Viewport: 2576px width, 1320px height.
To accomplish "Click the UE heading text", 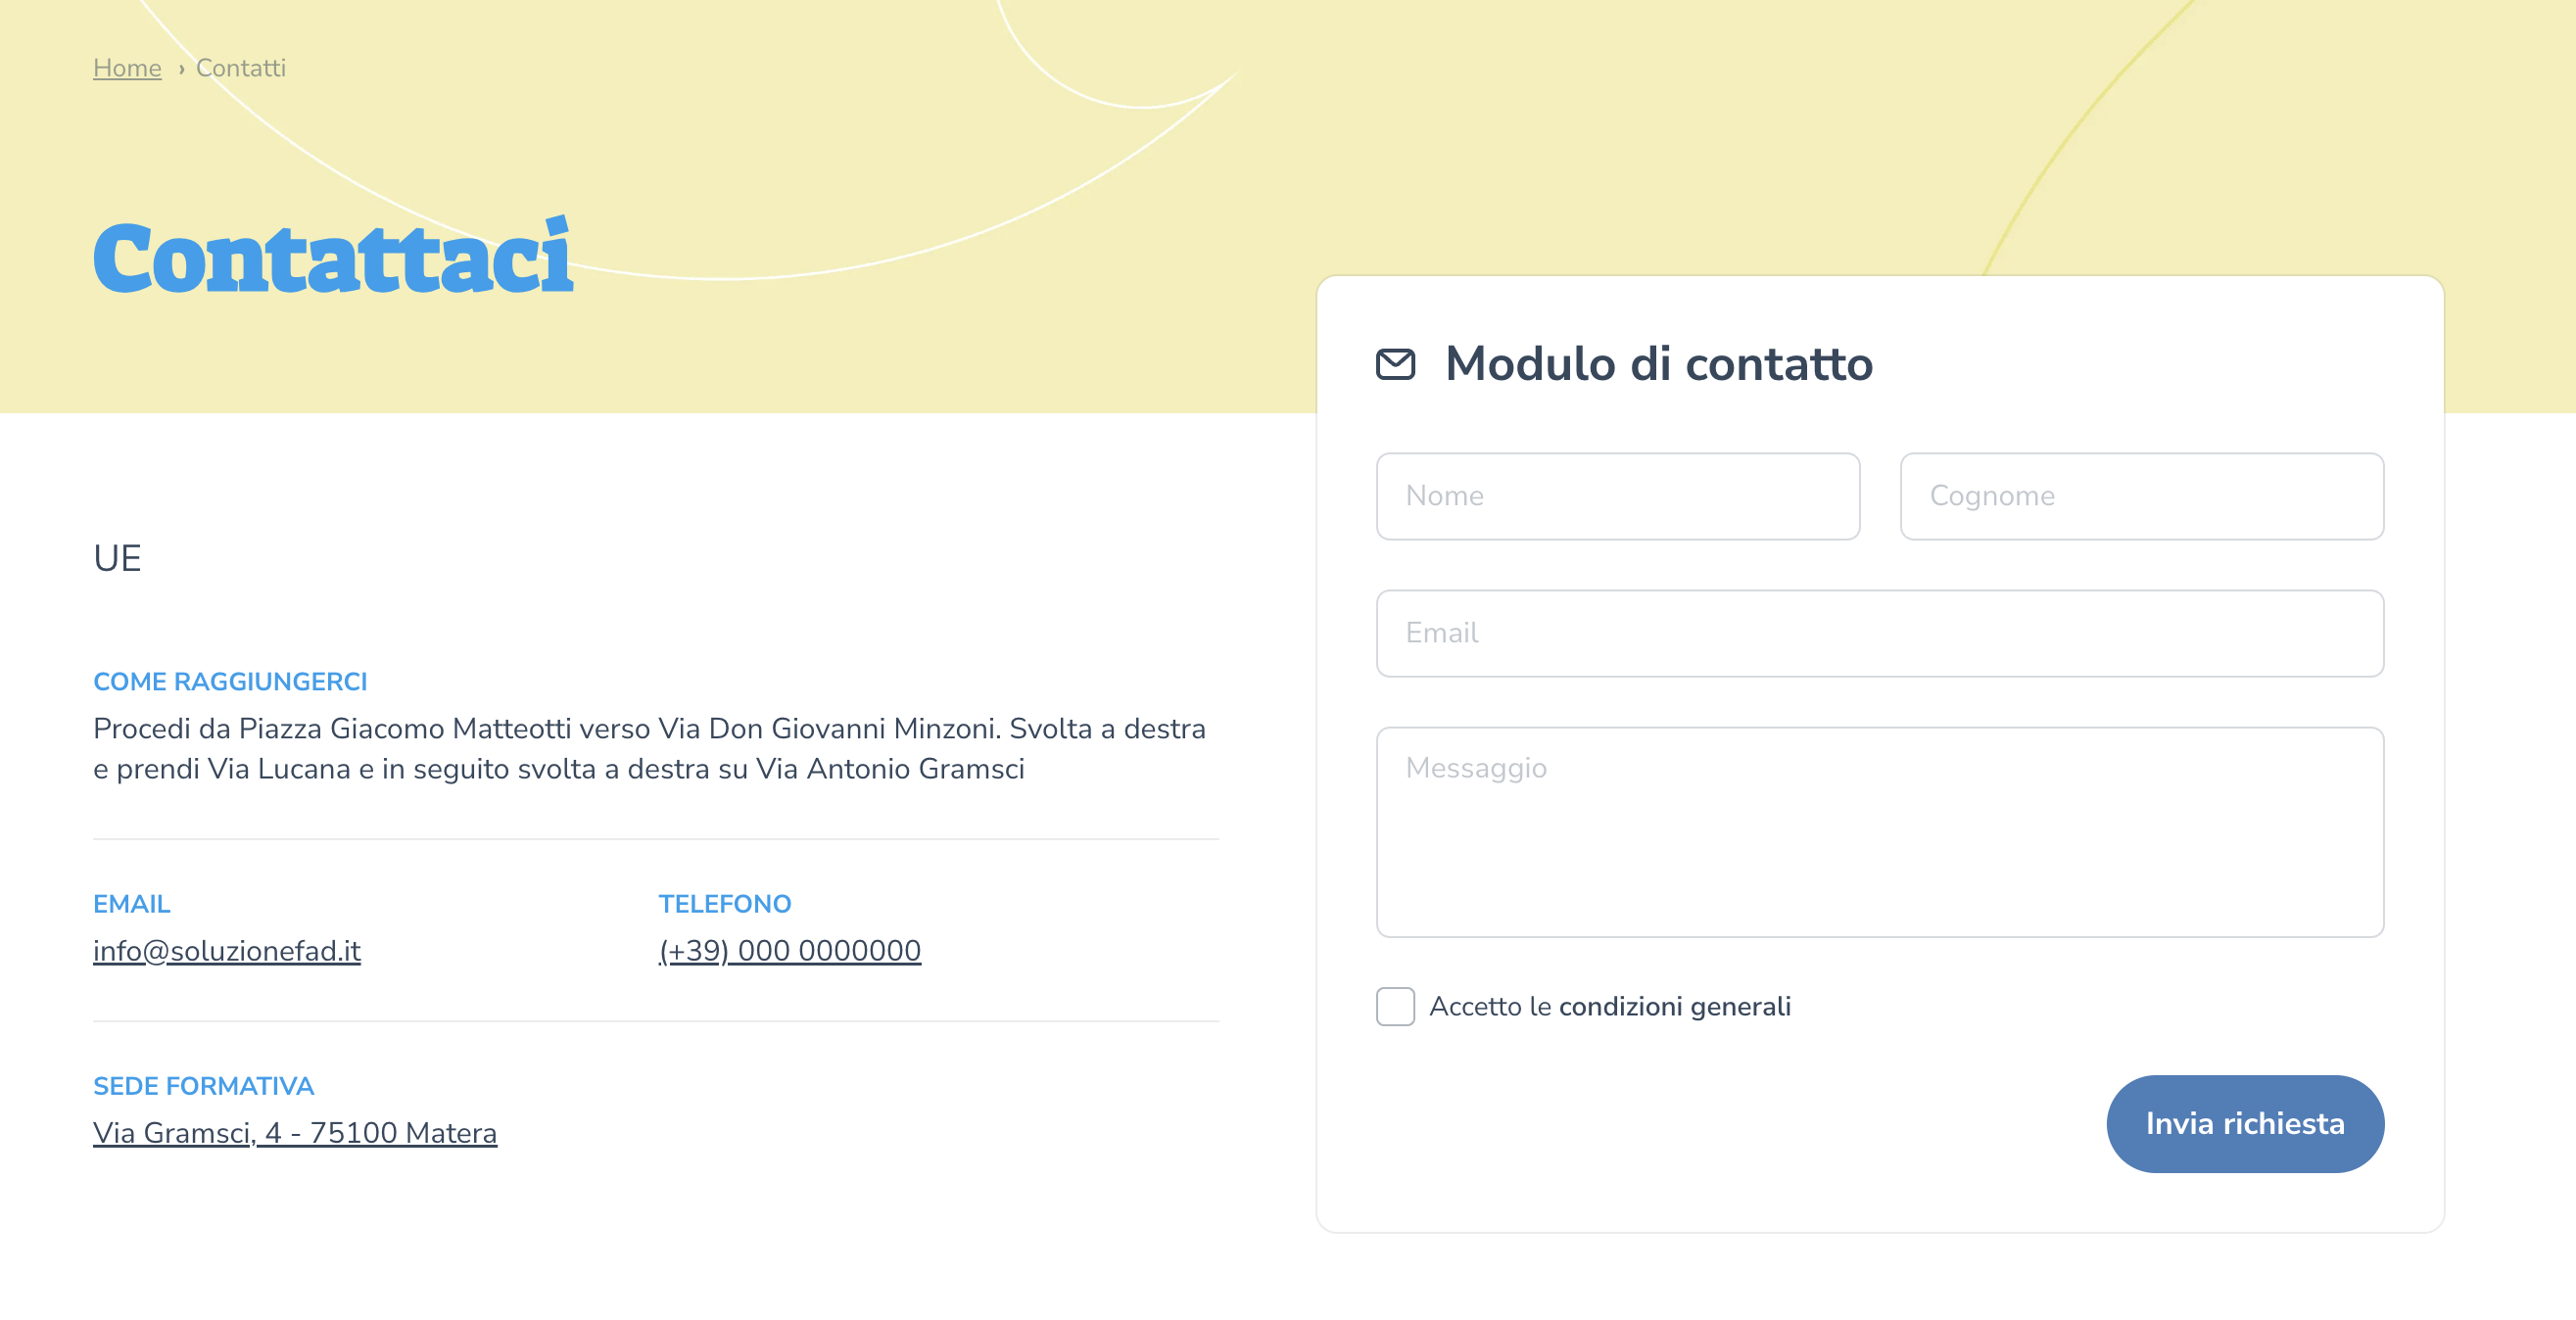I will pyautogui.click(x=117, y=558).
